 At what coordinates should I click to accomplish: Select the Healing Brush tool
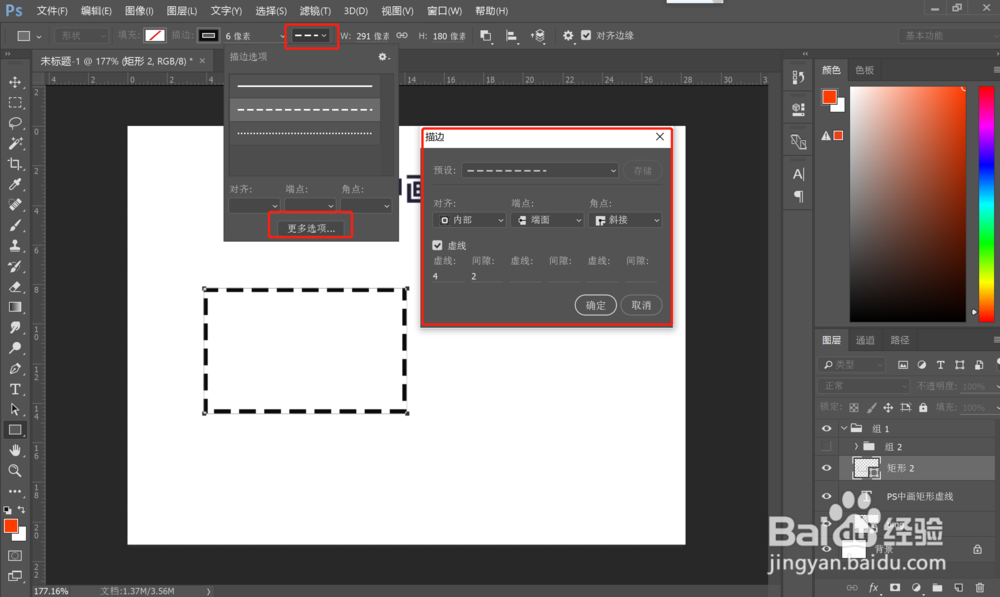15,205
